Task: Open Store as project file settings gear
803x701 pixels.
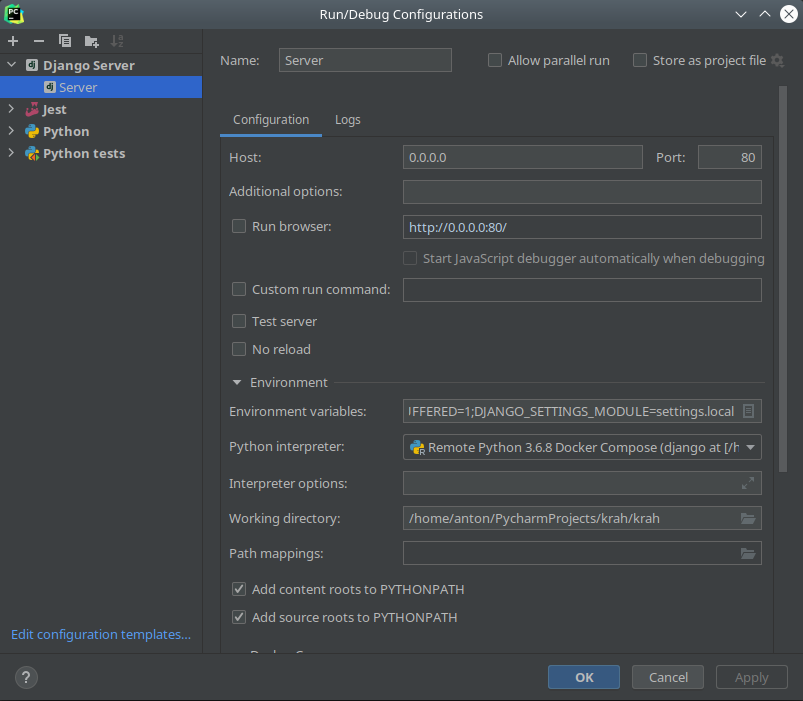Action: [x=777, y=60]
